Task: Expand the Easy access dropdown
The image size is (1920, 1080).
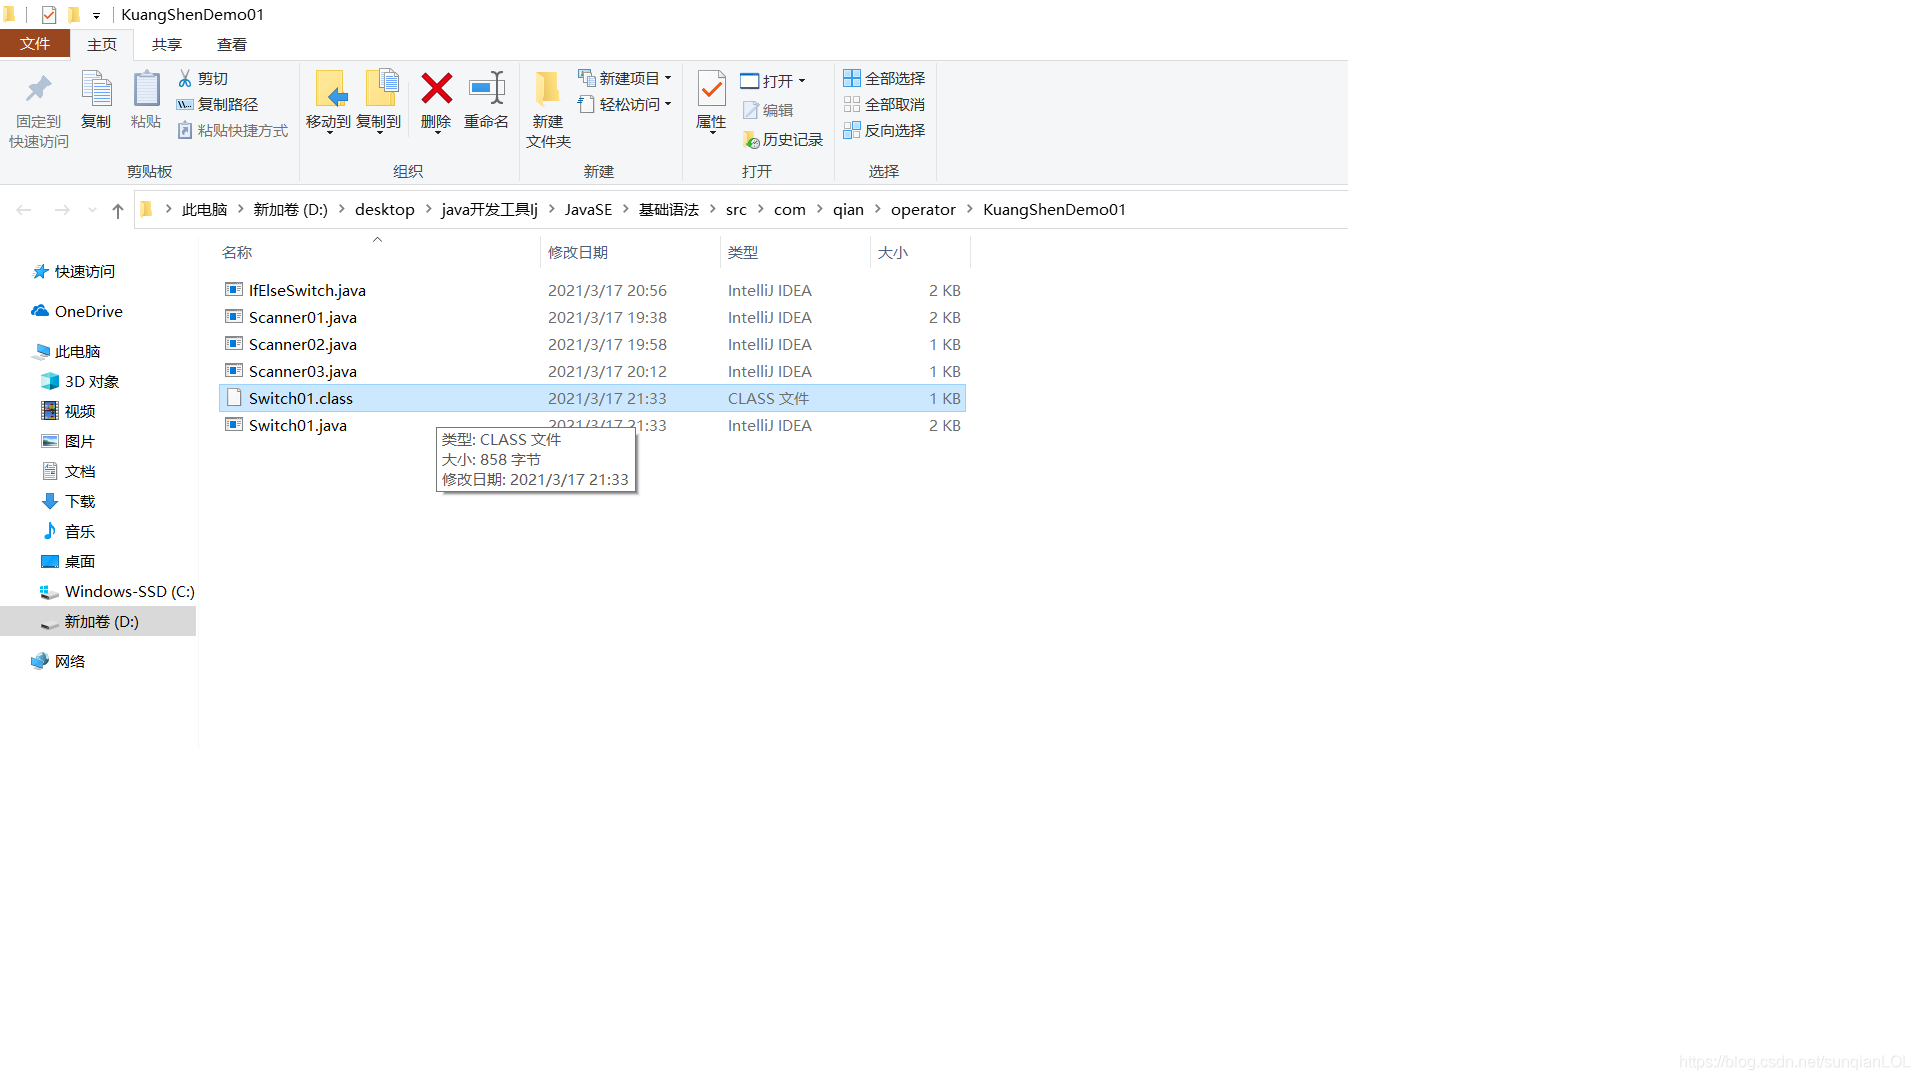Action: coord(668,104)
